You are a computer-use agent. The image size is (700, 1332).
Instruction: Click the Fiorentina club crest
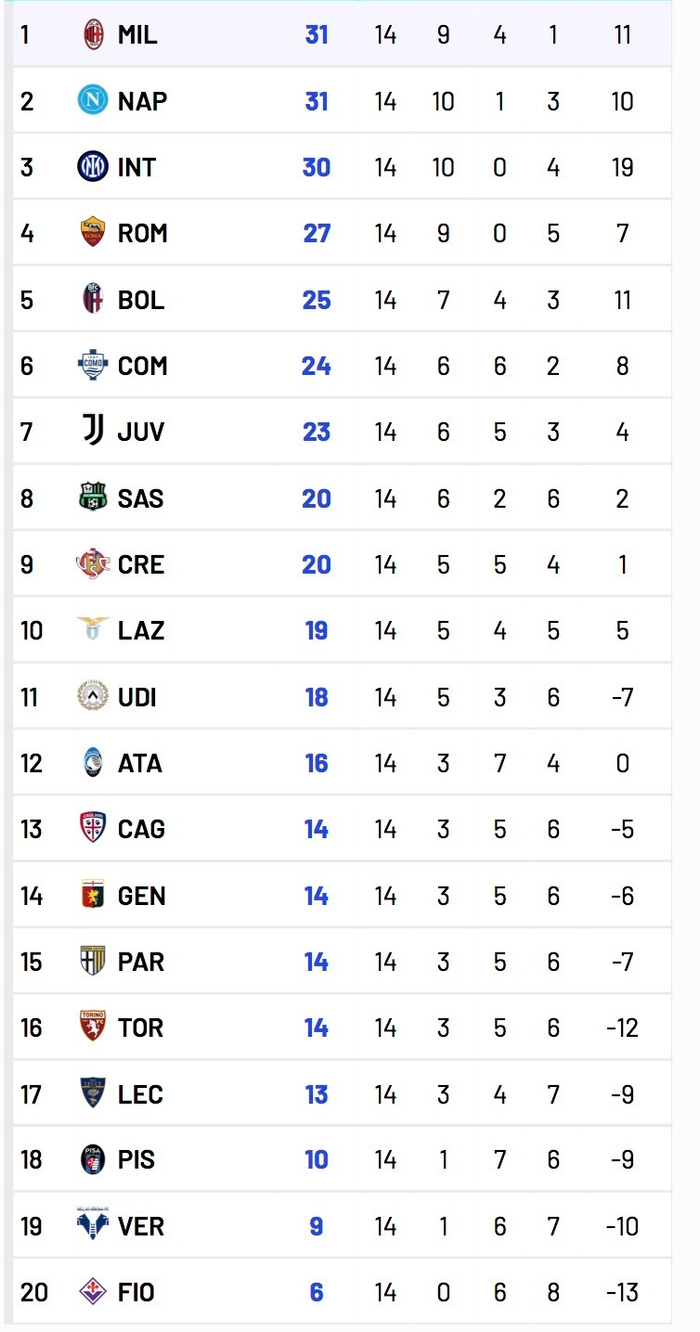pyautogui.click(x=93, y=1291)
